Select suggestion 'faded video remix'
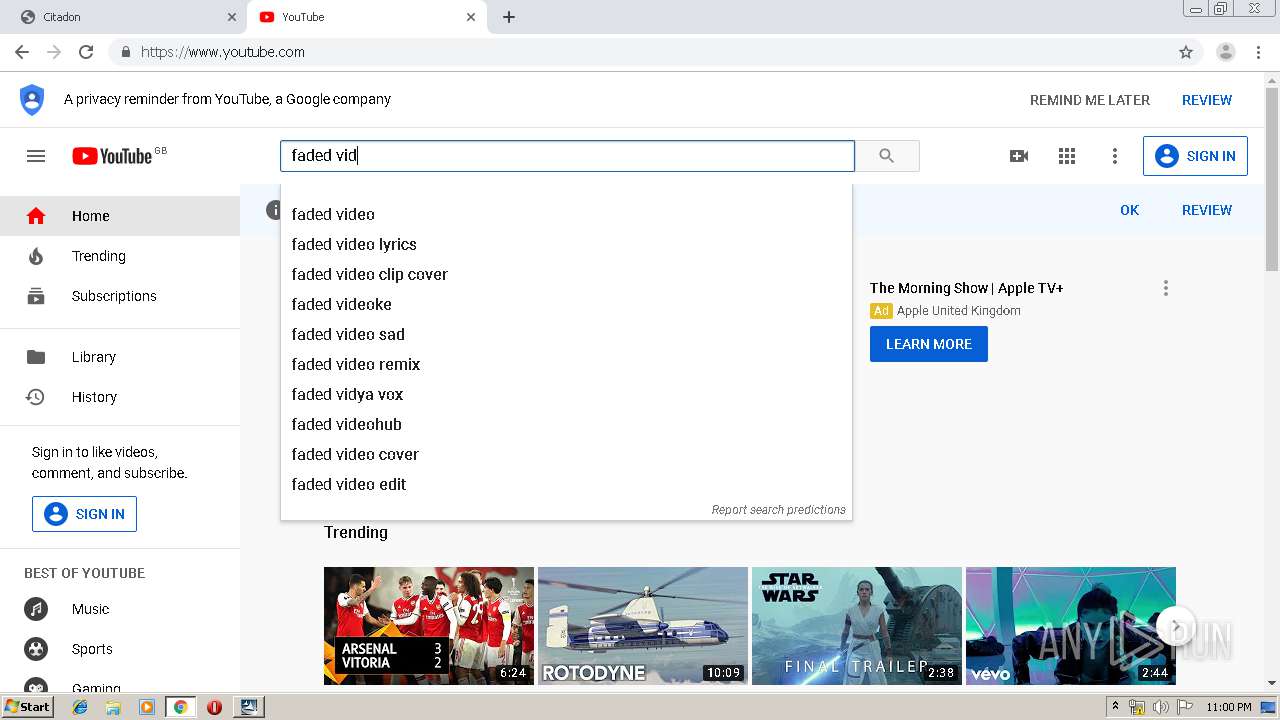The height and width of the screenshot is (720, 1280). [x=566, y=364]
